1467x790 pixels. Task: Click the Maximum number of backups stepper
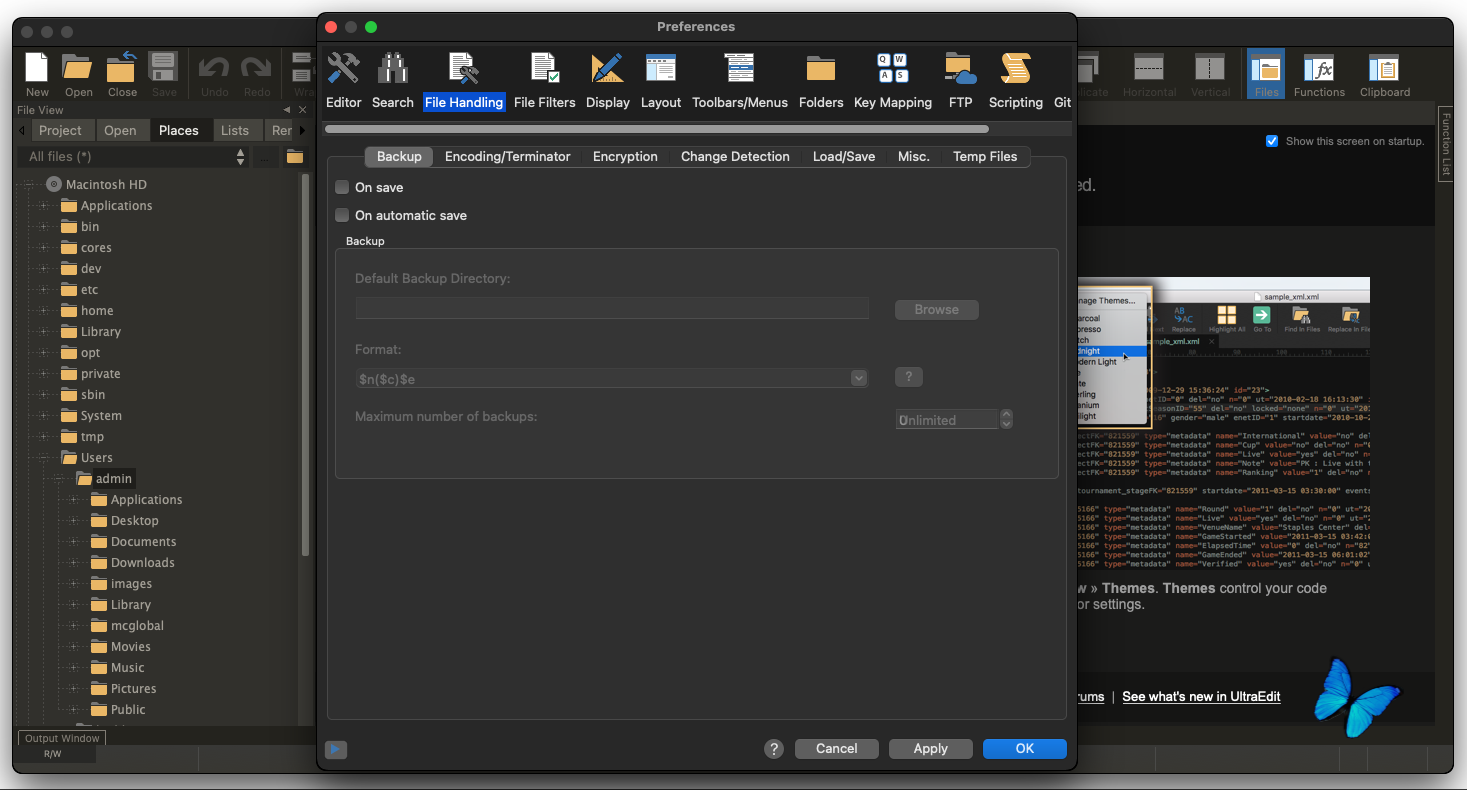pos(1006,420)
